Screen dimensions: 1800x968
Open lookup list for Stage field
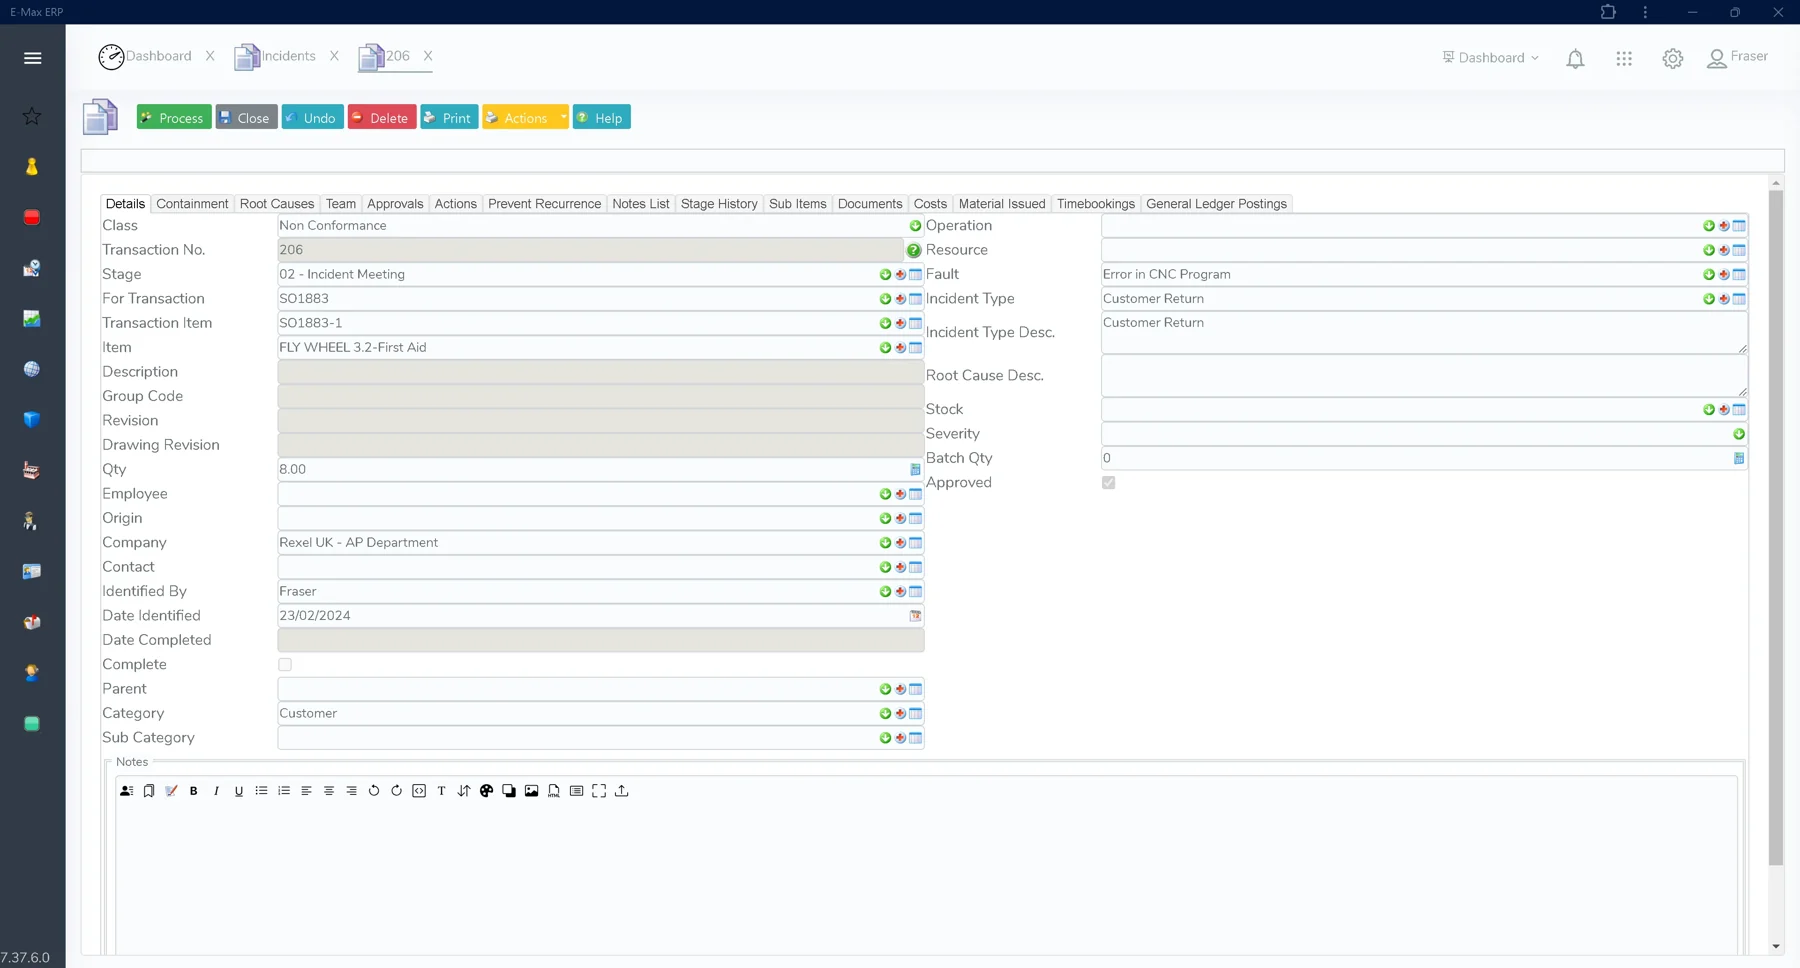(x=915, y=275)
